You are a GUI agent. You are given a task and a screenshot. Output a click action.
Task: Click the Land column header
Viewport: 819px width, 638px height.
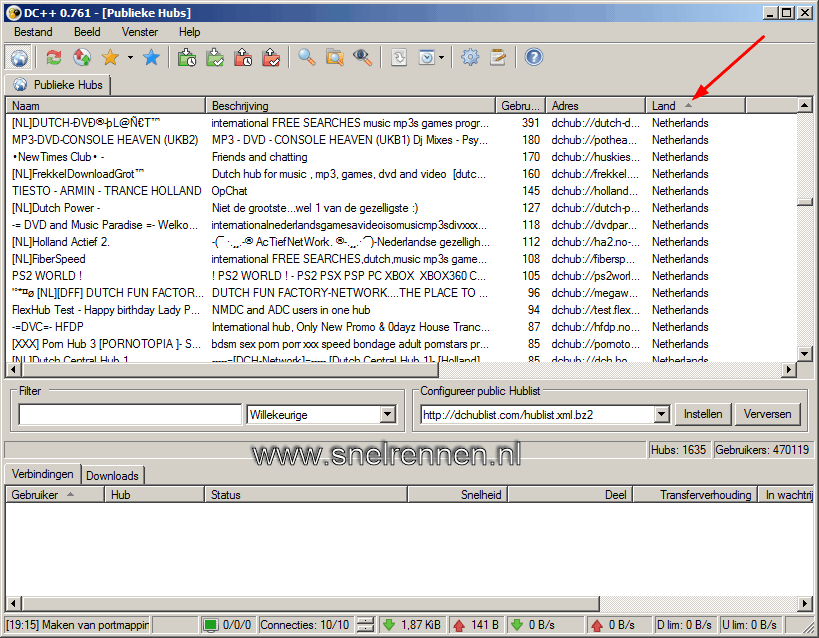(695, 106)
